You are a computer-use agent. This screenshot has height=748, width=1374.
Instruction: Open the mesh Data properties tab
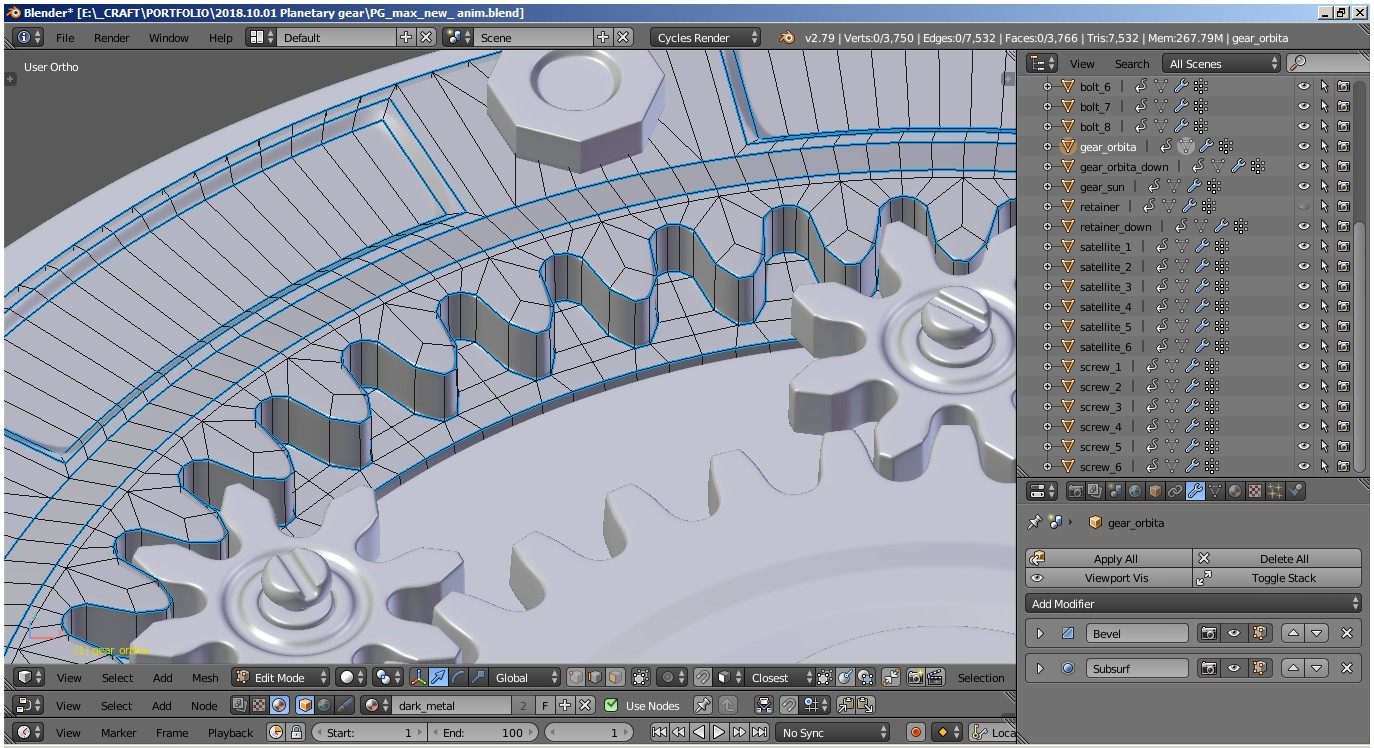click(1215, 491)
